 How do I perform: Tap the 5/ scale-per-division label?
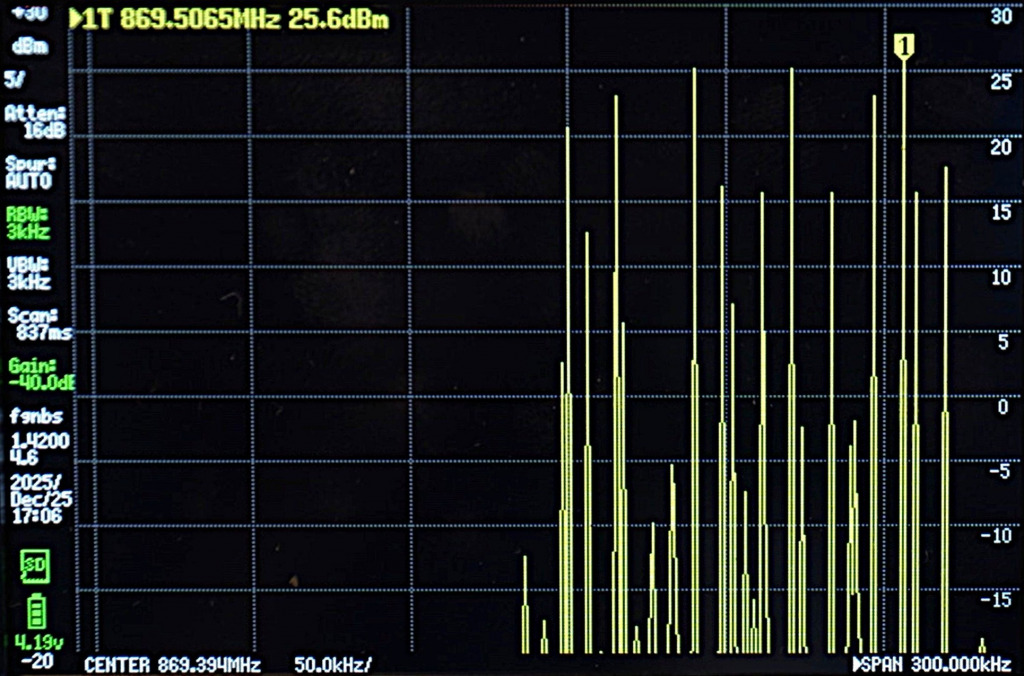point(14,79)
